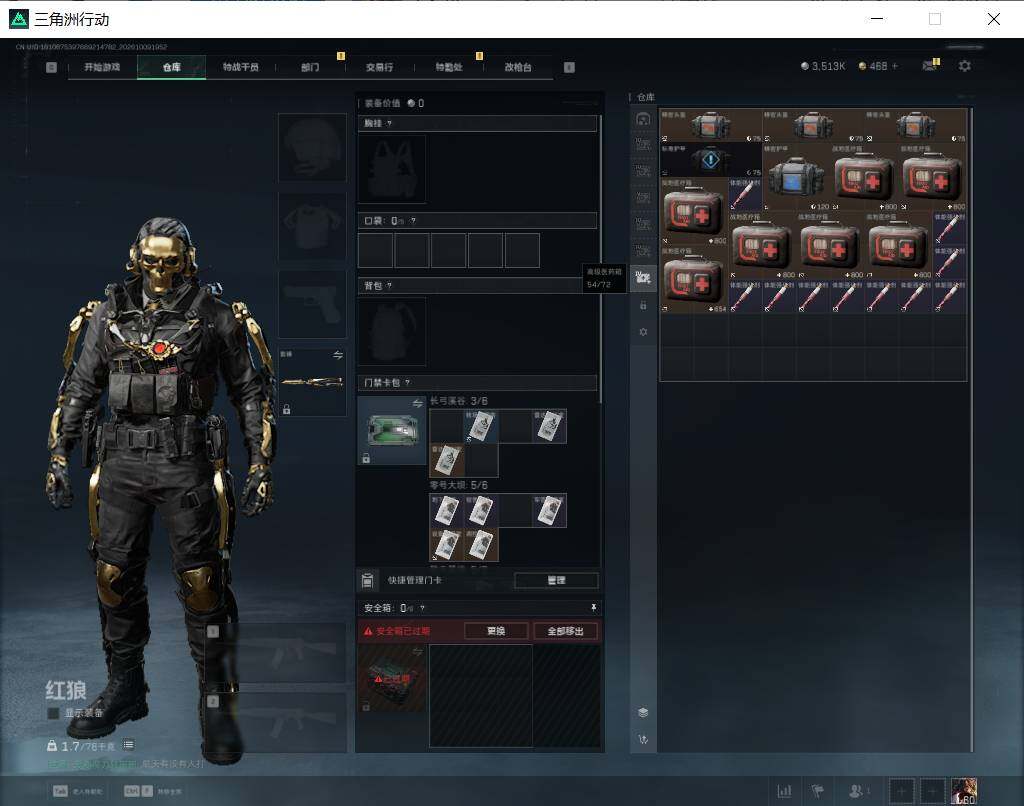1024x806 pixels.
Task: Select the empty pistol slot
Action: [x=312, y=304]
